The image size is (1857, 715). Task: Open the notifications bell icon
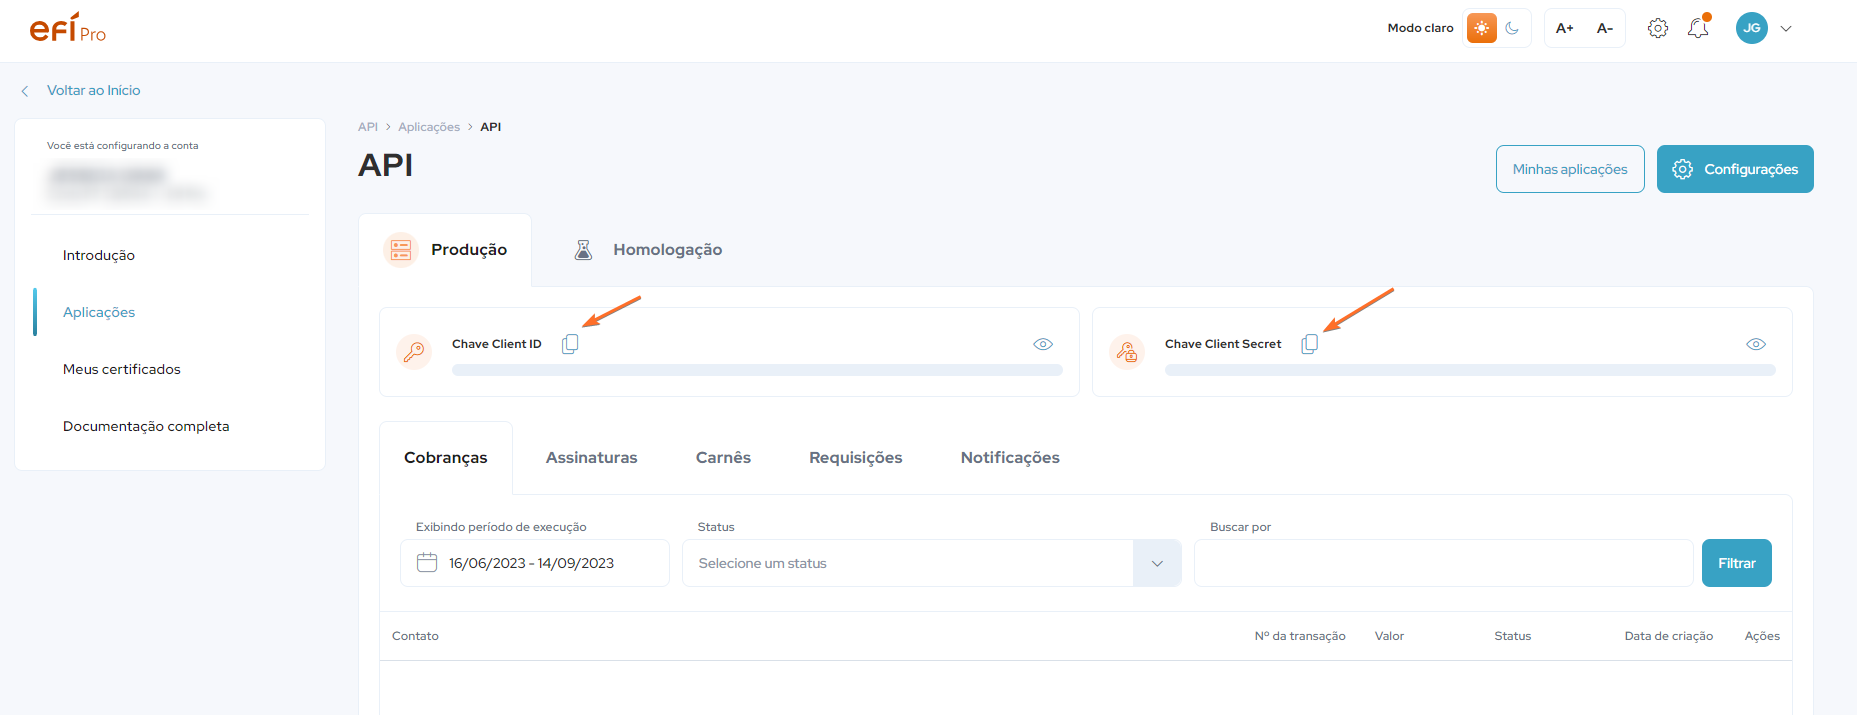[1698, 28]
